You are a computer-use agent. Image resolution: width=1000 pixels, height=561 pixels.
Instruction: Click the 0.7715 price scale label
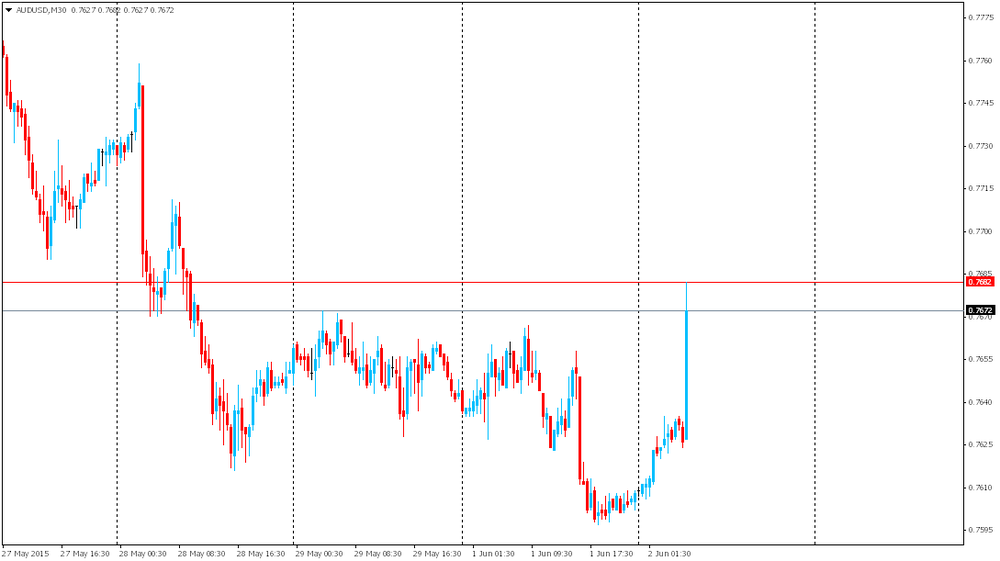(x=981, y=188)
